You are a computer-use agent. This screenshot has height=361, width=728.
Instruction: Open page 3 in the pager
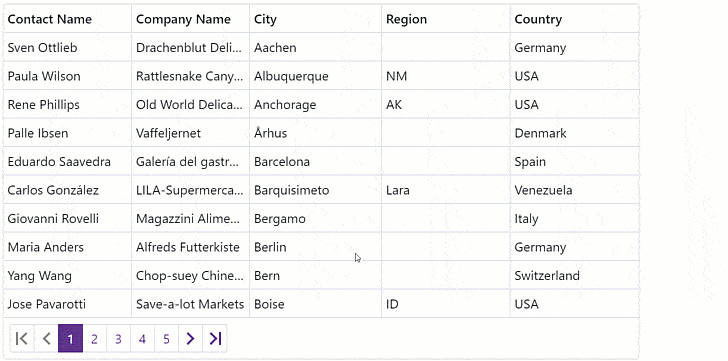[x=118, y=339]
